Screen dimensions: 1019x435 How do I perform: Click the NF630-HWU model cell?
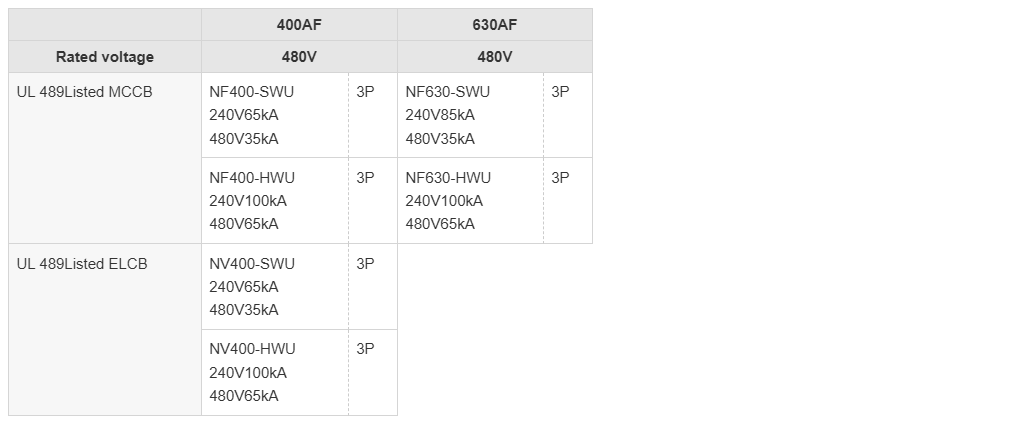click(471, 201)
